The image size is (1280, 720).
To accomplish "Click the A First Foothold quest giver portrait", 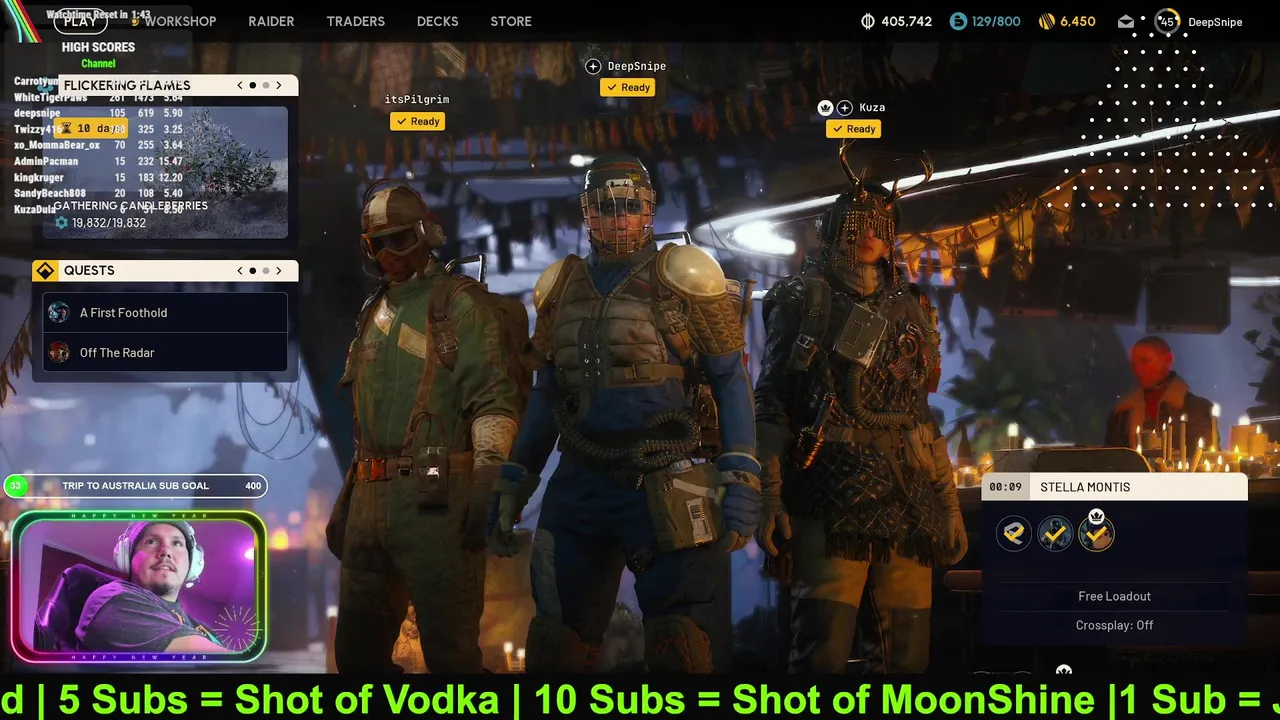I will tap(59, 312).
